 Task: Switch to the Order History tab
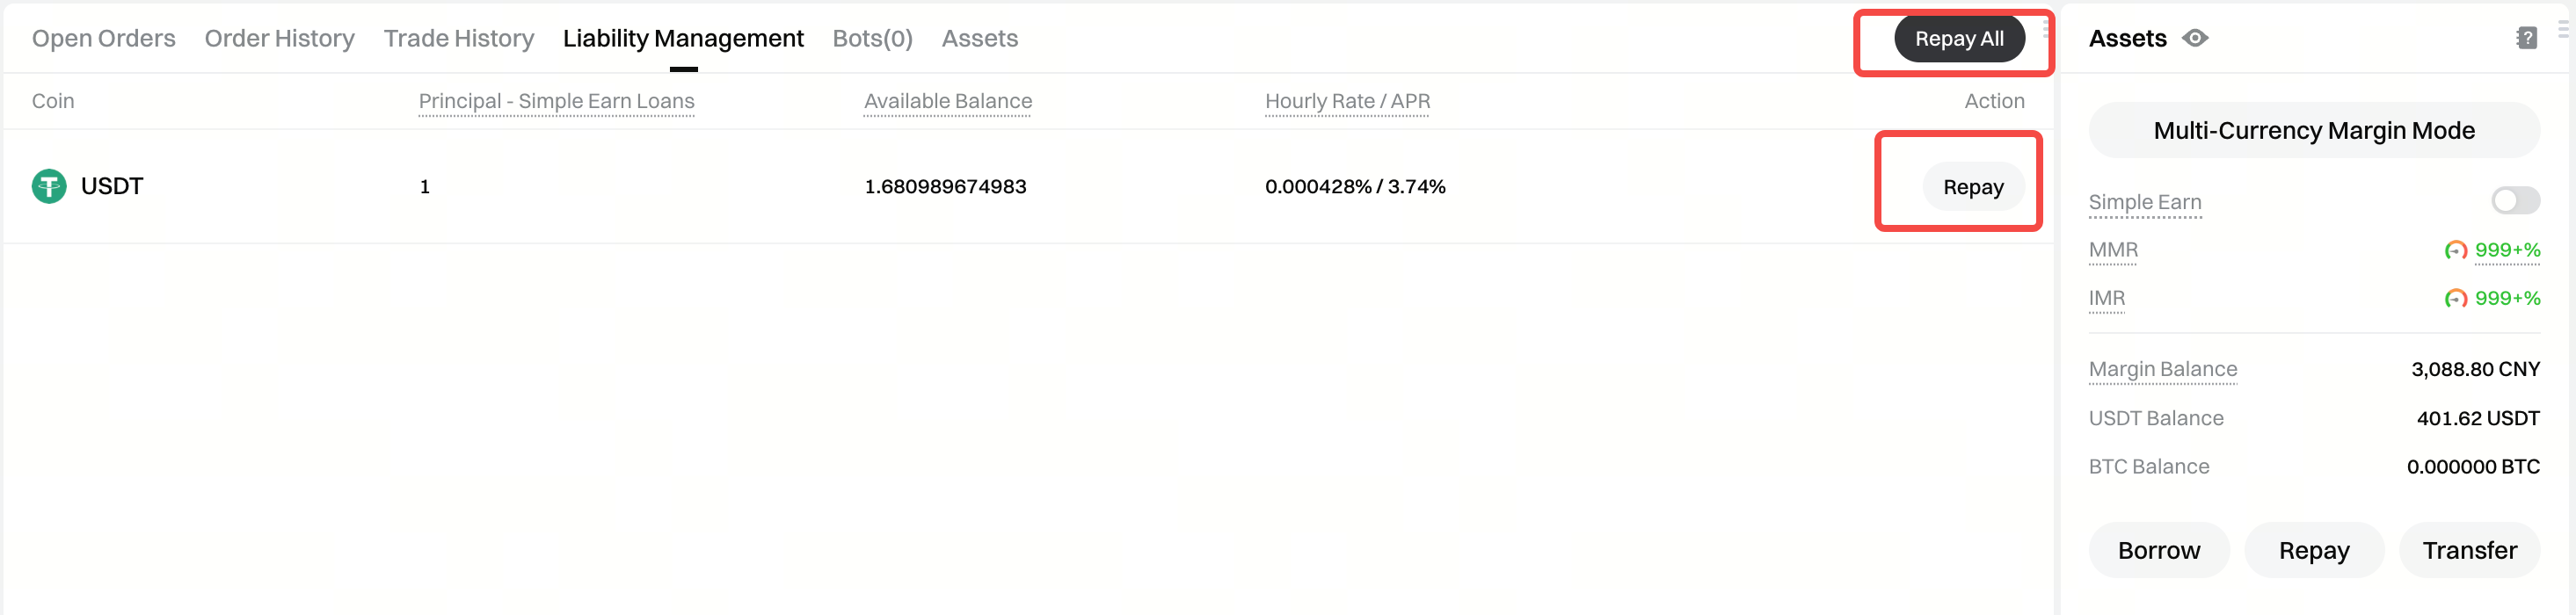279,38
